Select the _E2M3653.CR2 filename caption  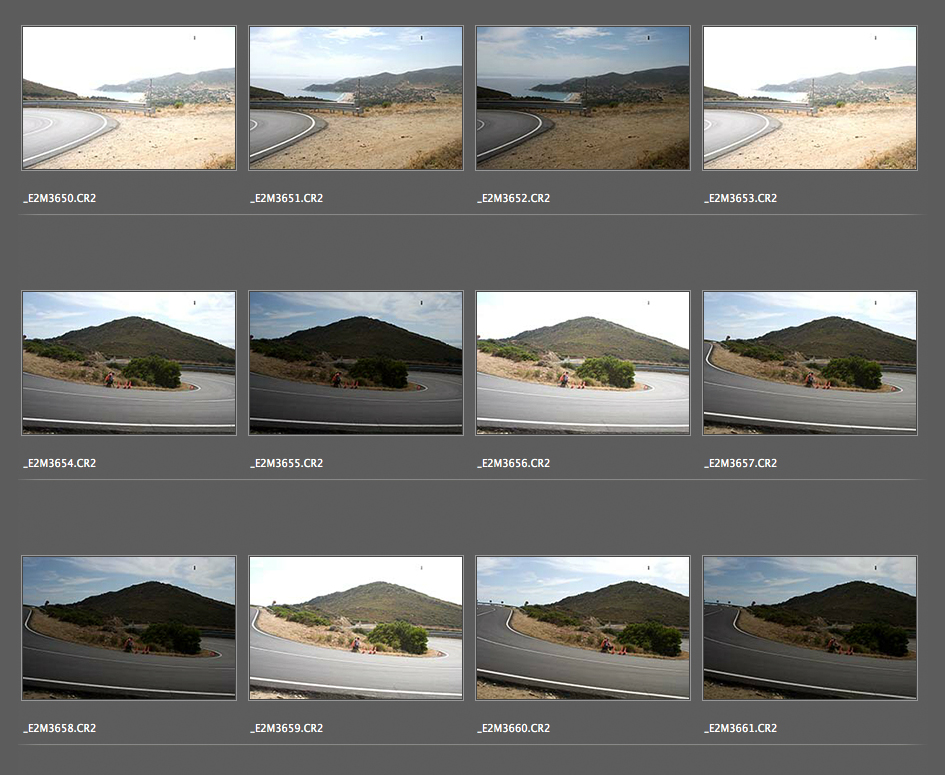[x=740, y=199]
